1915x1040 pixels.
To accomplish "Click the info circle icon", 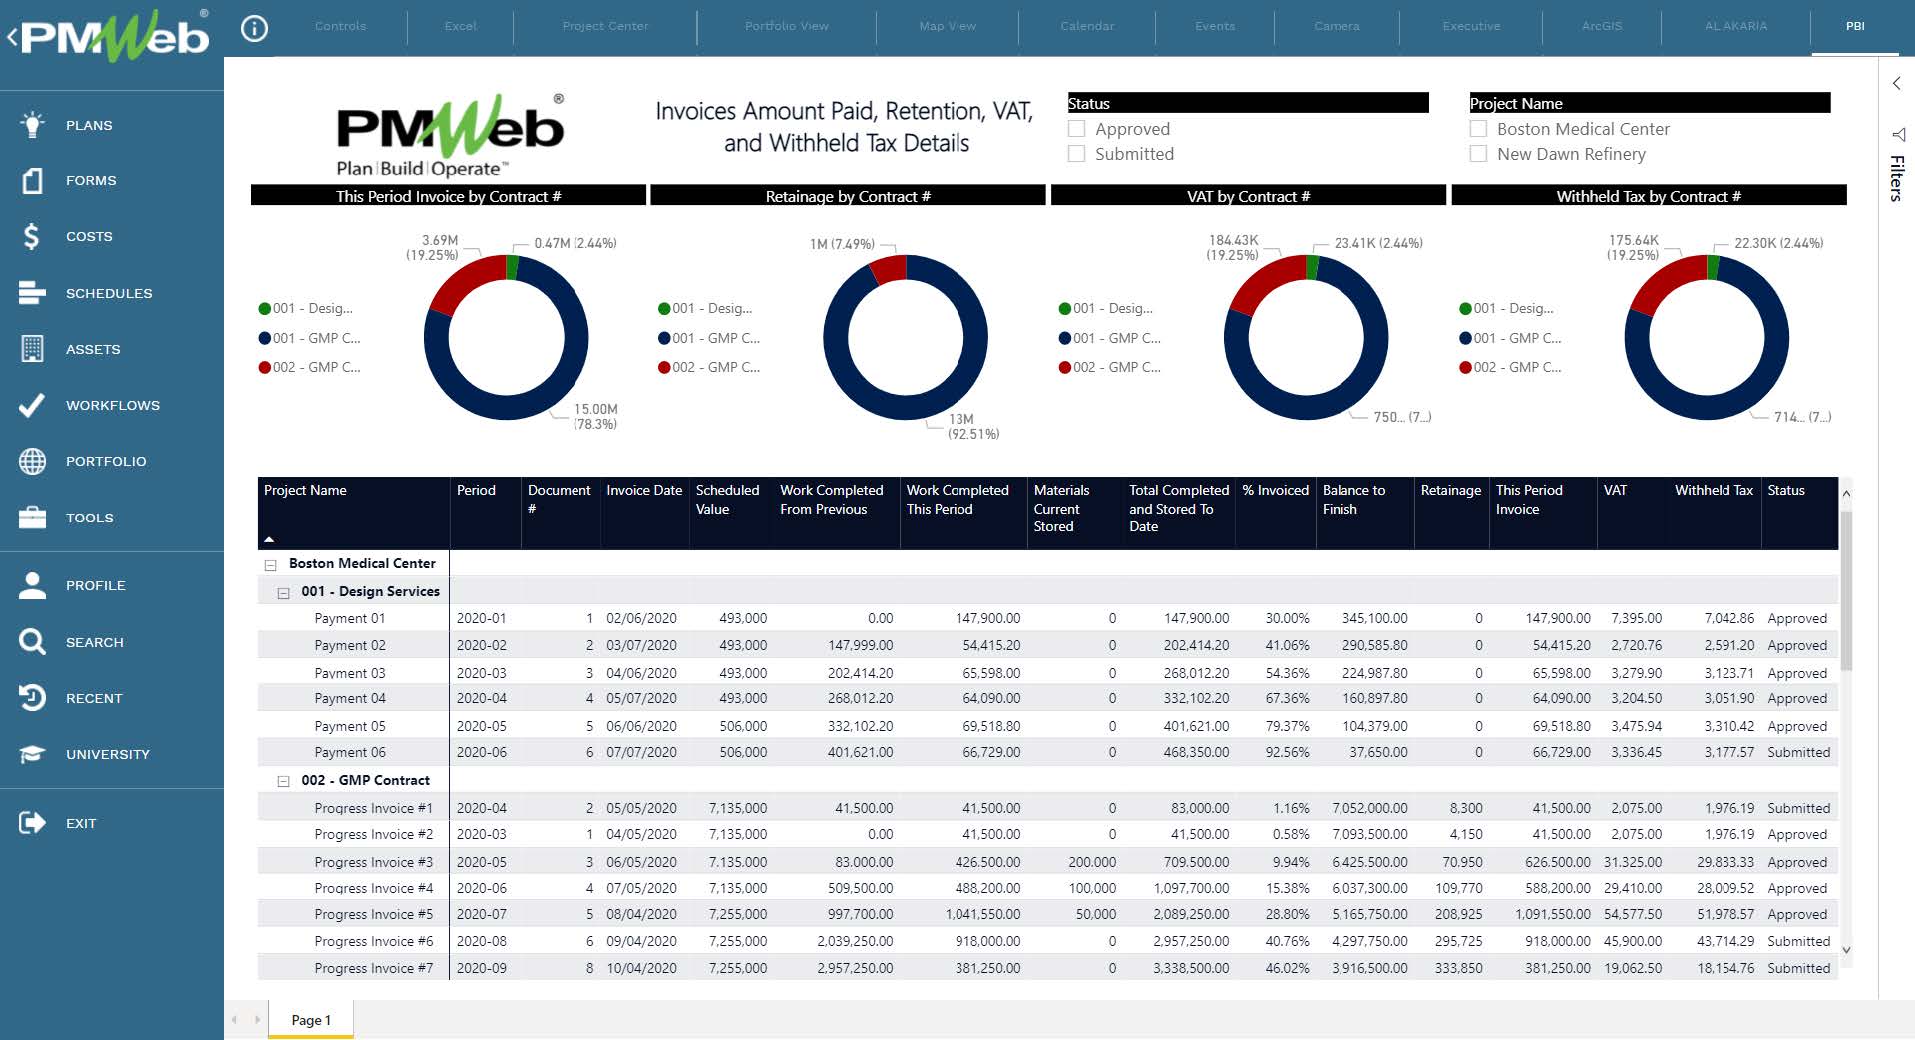I will [x=255, y=29].
